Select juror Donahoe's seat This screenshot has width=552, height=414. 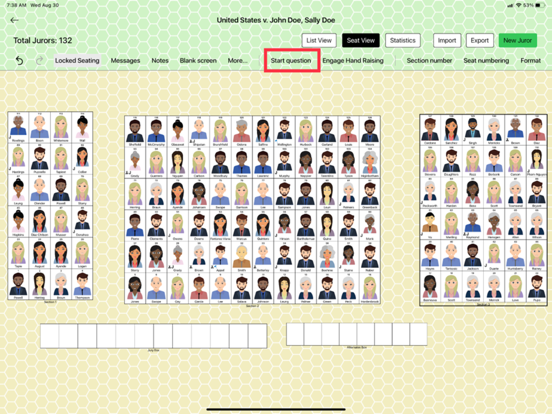[x=82, y=221]
